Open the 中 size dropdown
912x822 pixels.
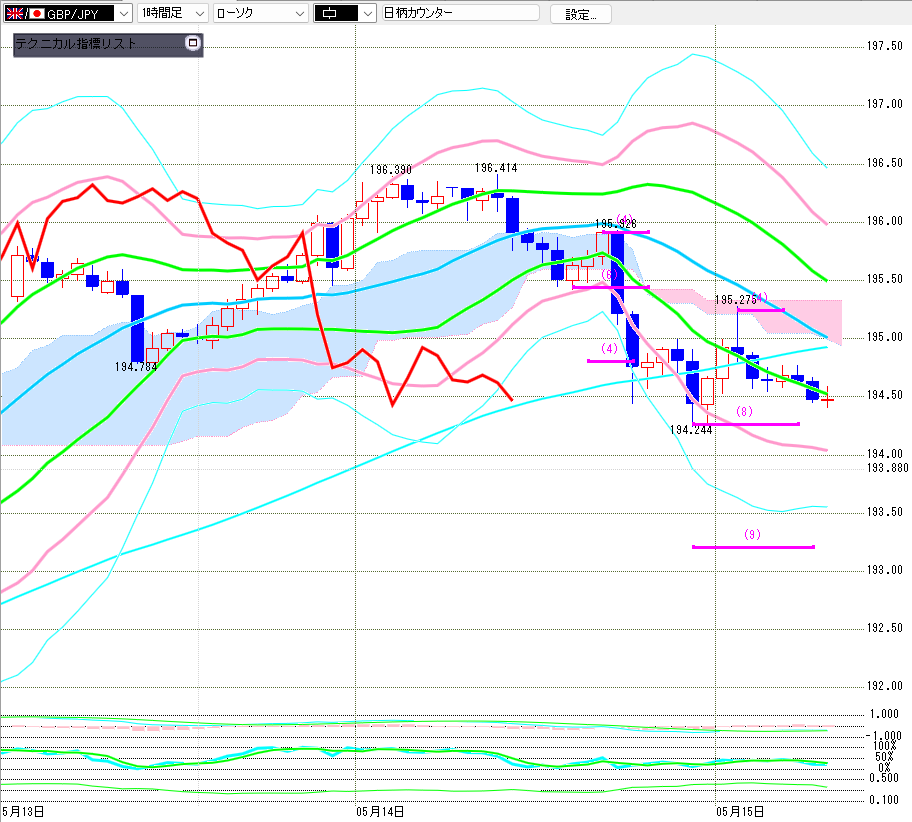[345, 13]
